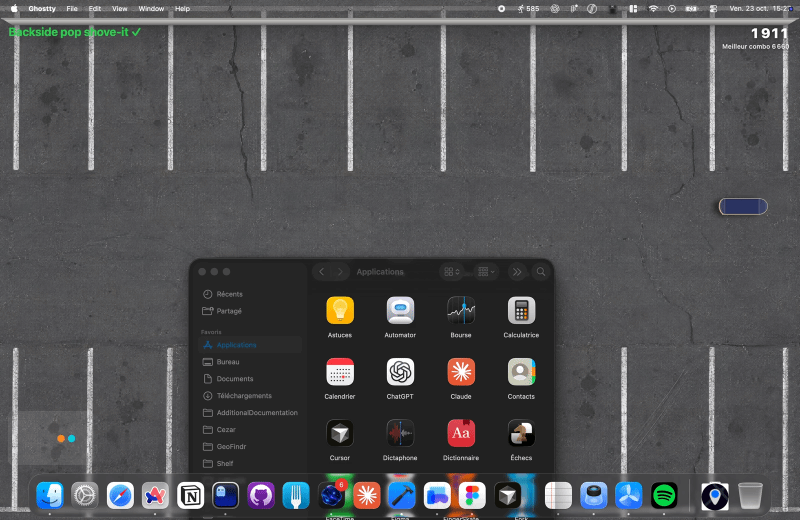Go forward in Finder window

pos(340,271)
